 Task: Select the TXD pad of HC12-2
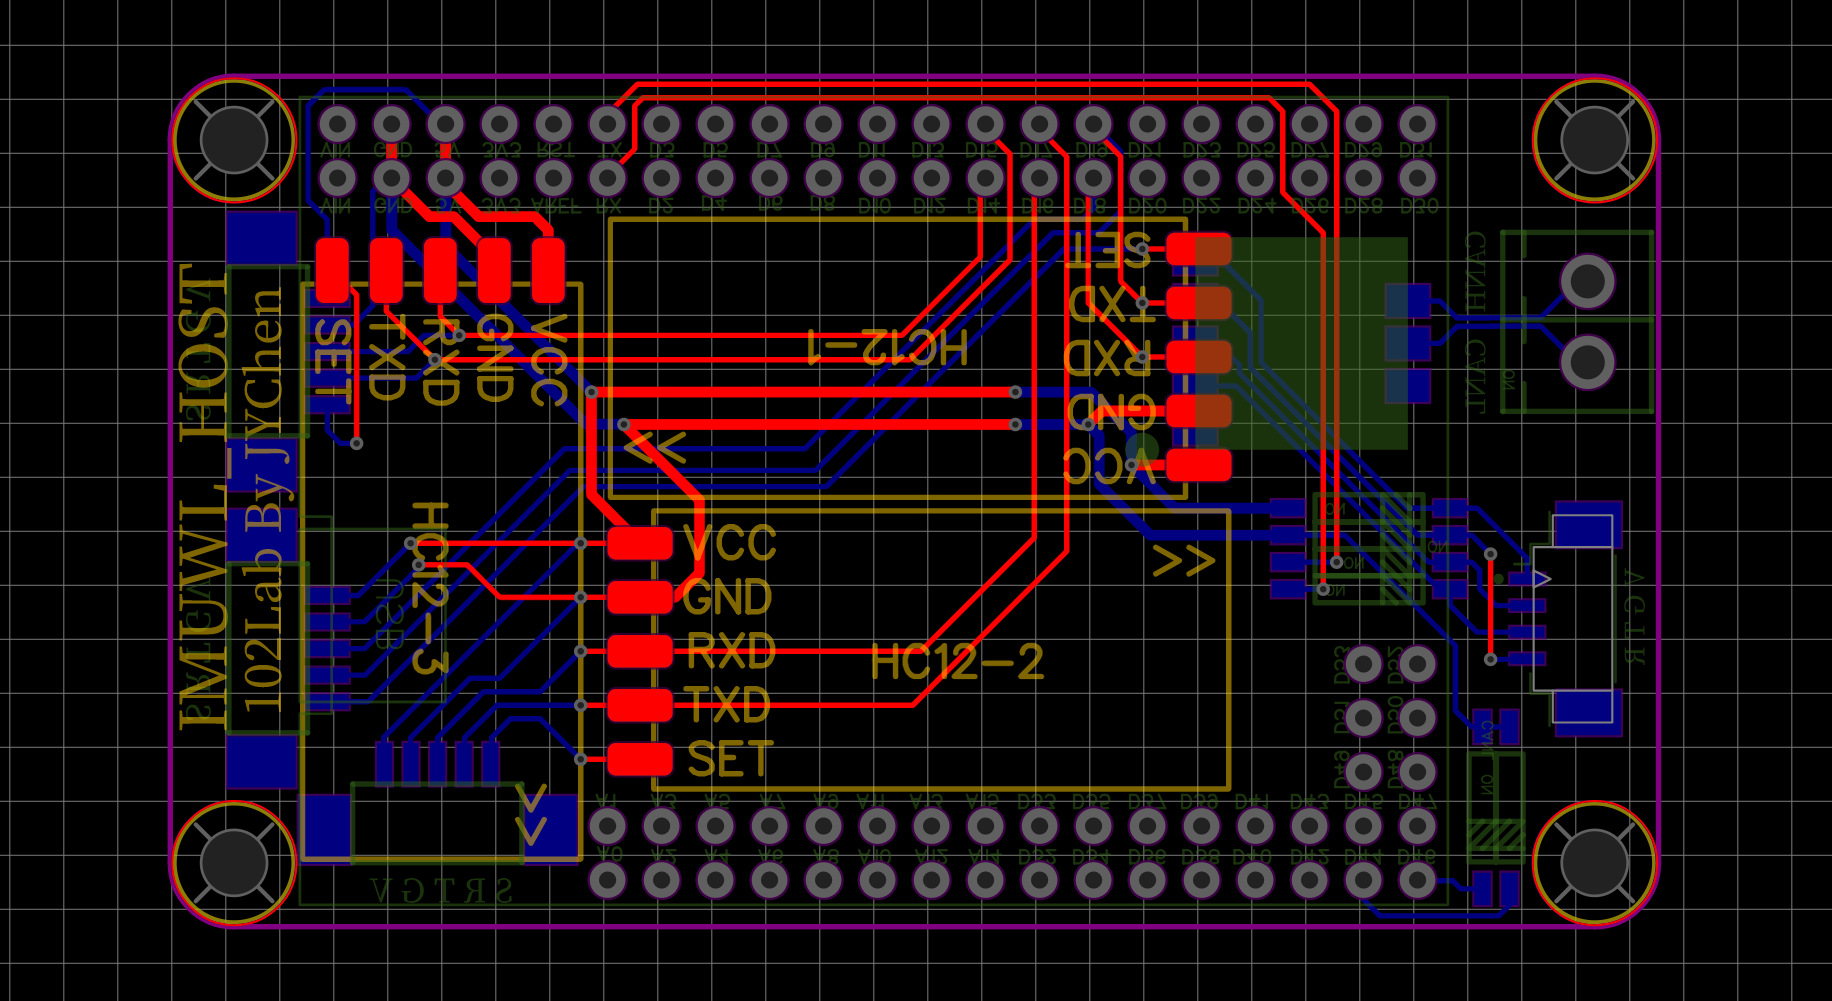pyautogui.click(x=641, y=706)
